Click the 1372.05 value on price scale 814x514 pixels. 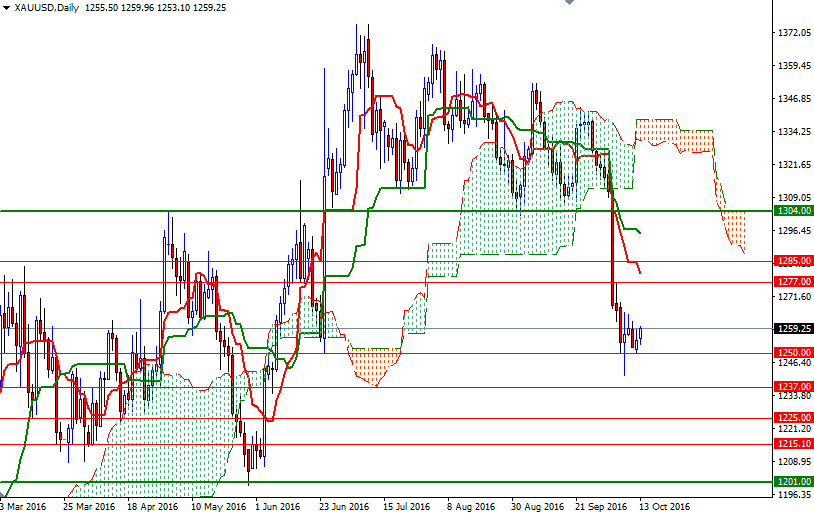pos(794,33)
